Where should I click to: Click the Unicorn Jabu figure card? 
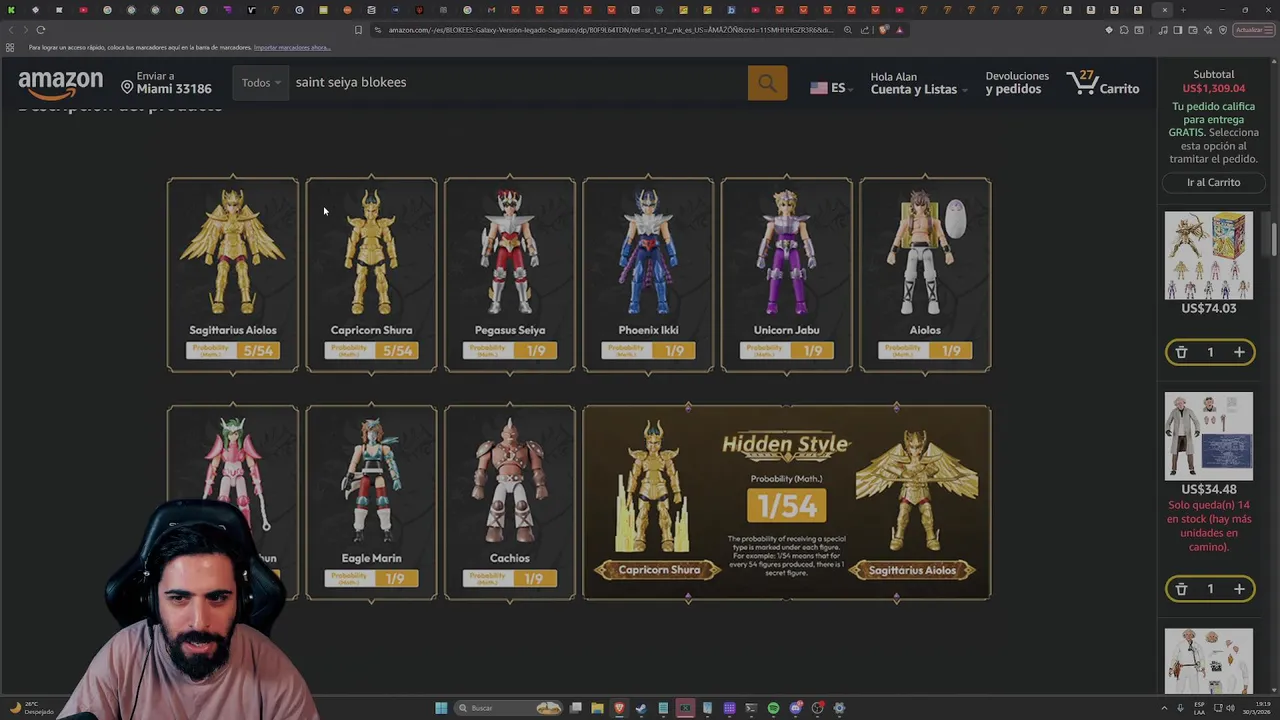[787, 275]
